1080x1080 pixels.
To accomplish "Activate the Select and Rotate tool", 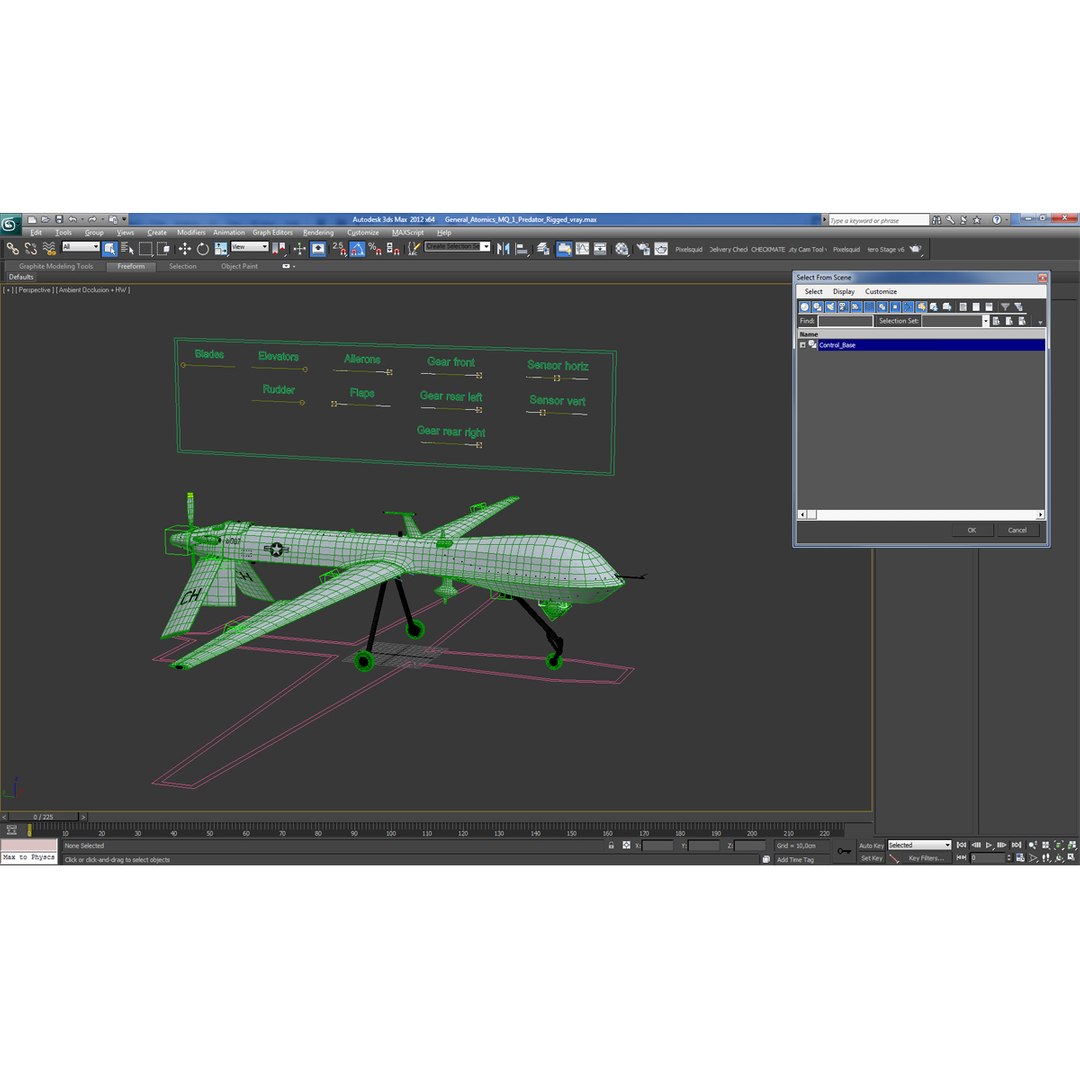I will tap(202, 249).
